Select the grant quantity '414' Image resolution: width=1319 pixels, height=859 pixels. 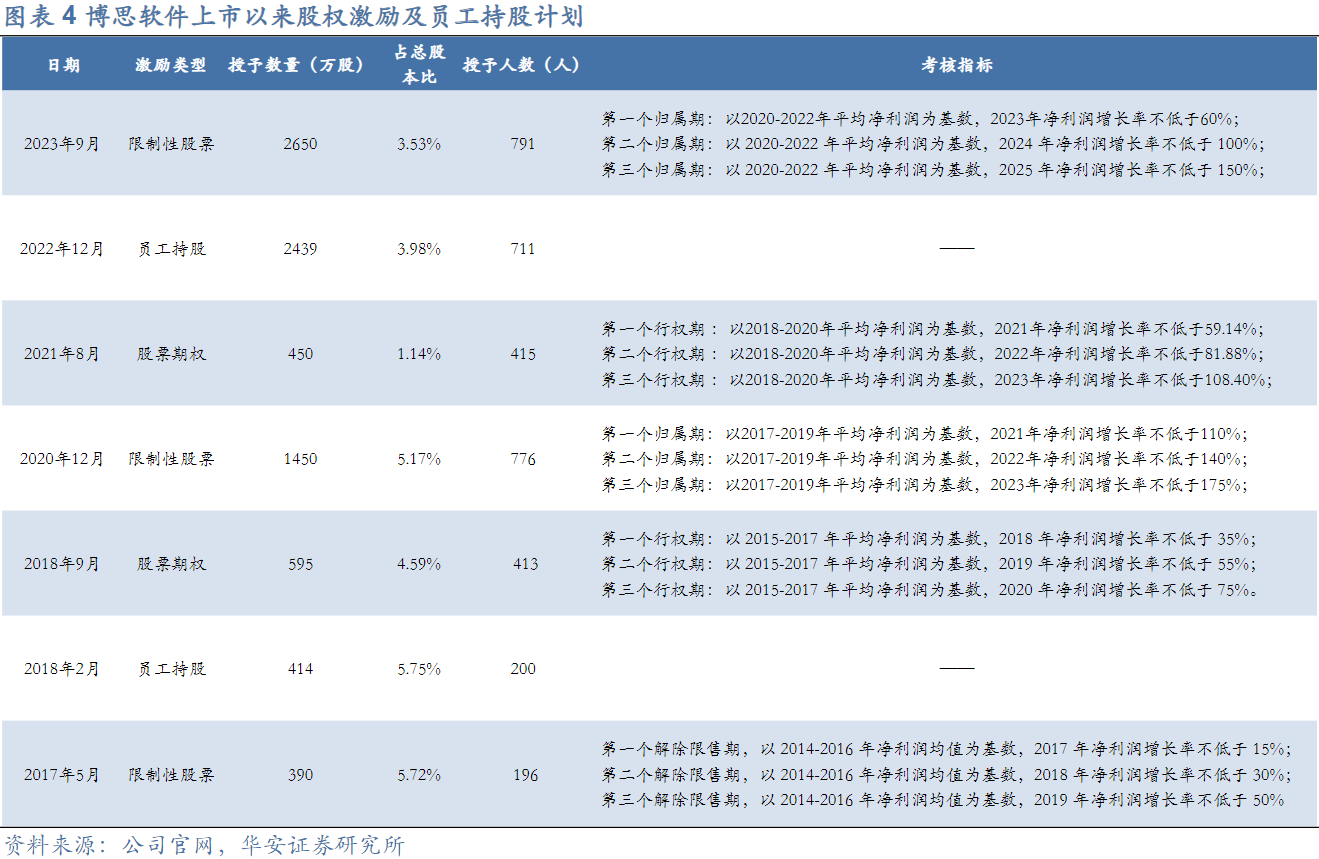point(300,669)
